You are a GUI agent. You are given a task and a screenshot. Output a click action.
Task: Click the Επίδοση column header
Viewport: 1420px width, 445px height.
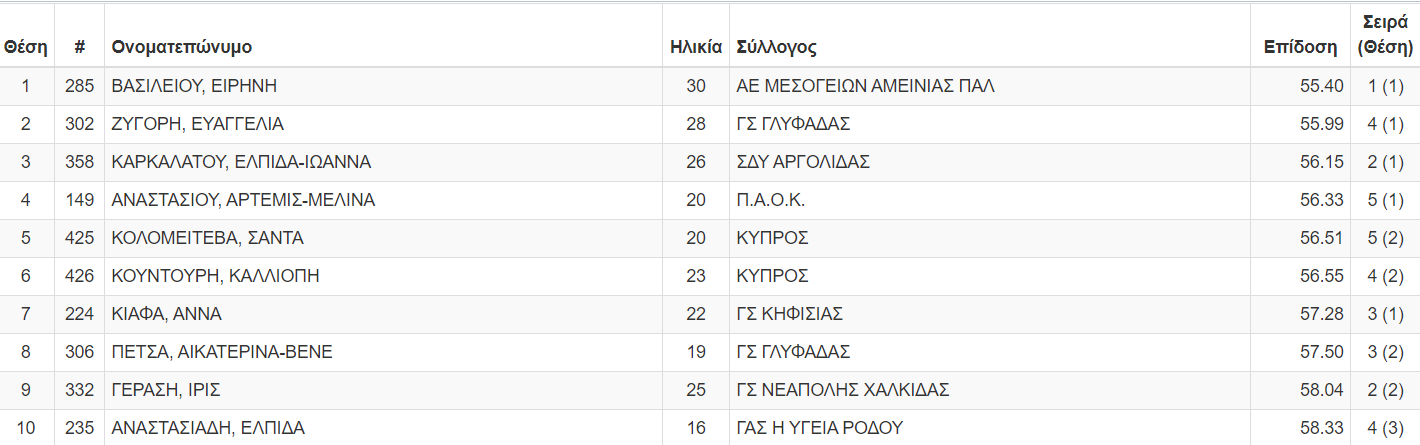pyautogui.click(x=1300, y=47)
